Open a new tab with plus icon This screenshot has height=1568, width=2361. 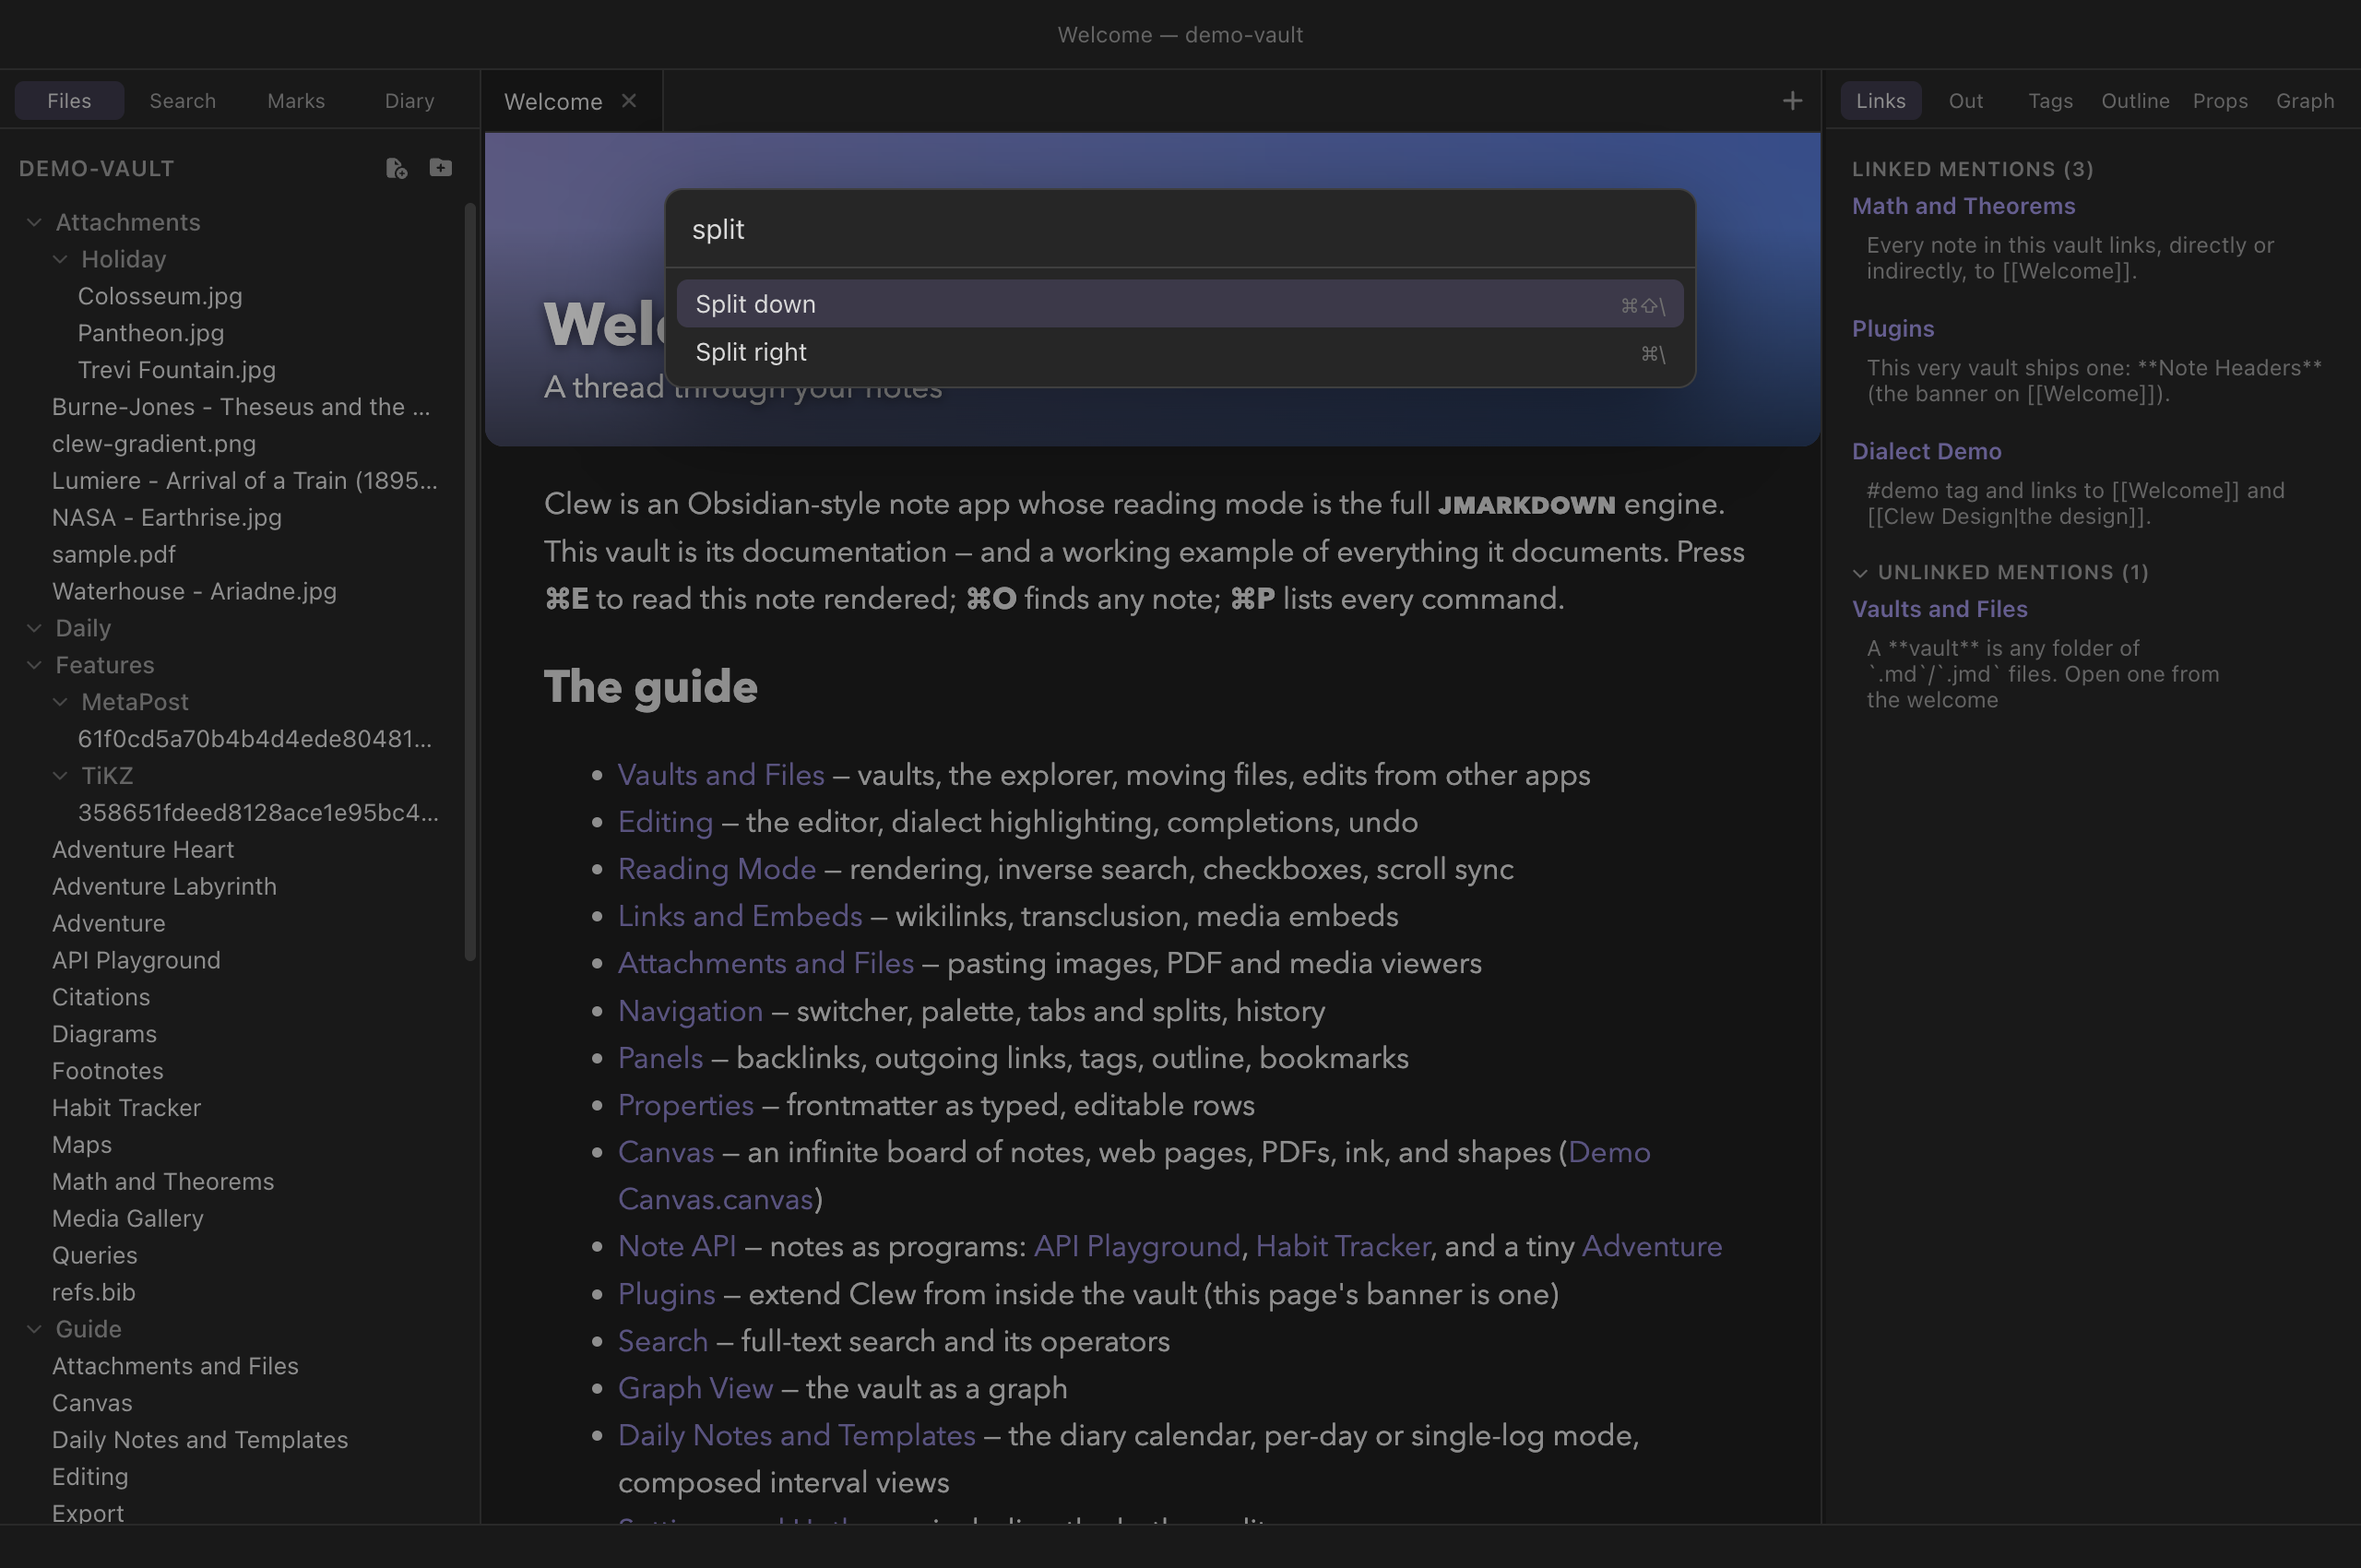tap(1792, 100)
